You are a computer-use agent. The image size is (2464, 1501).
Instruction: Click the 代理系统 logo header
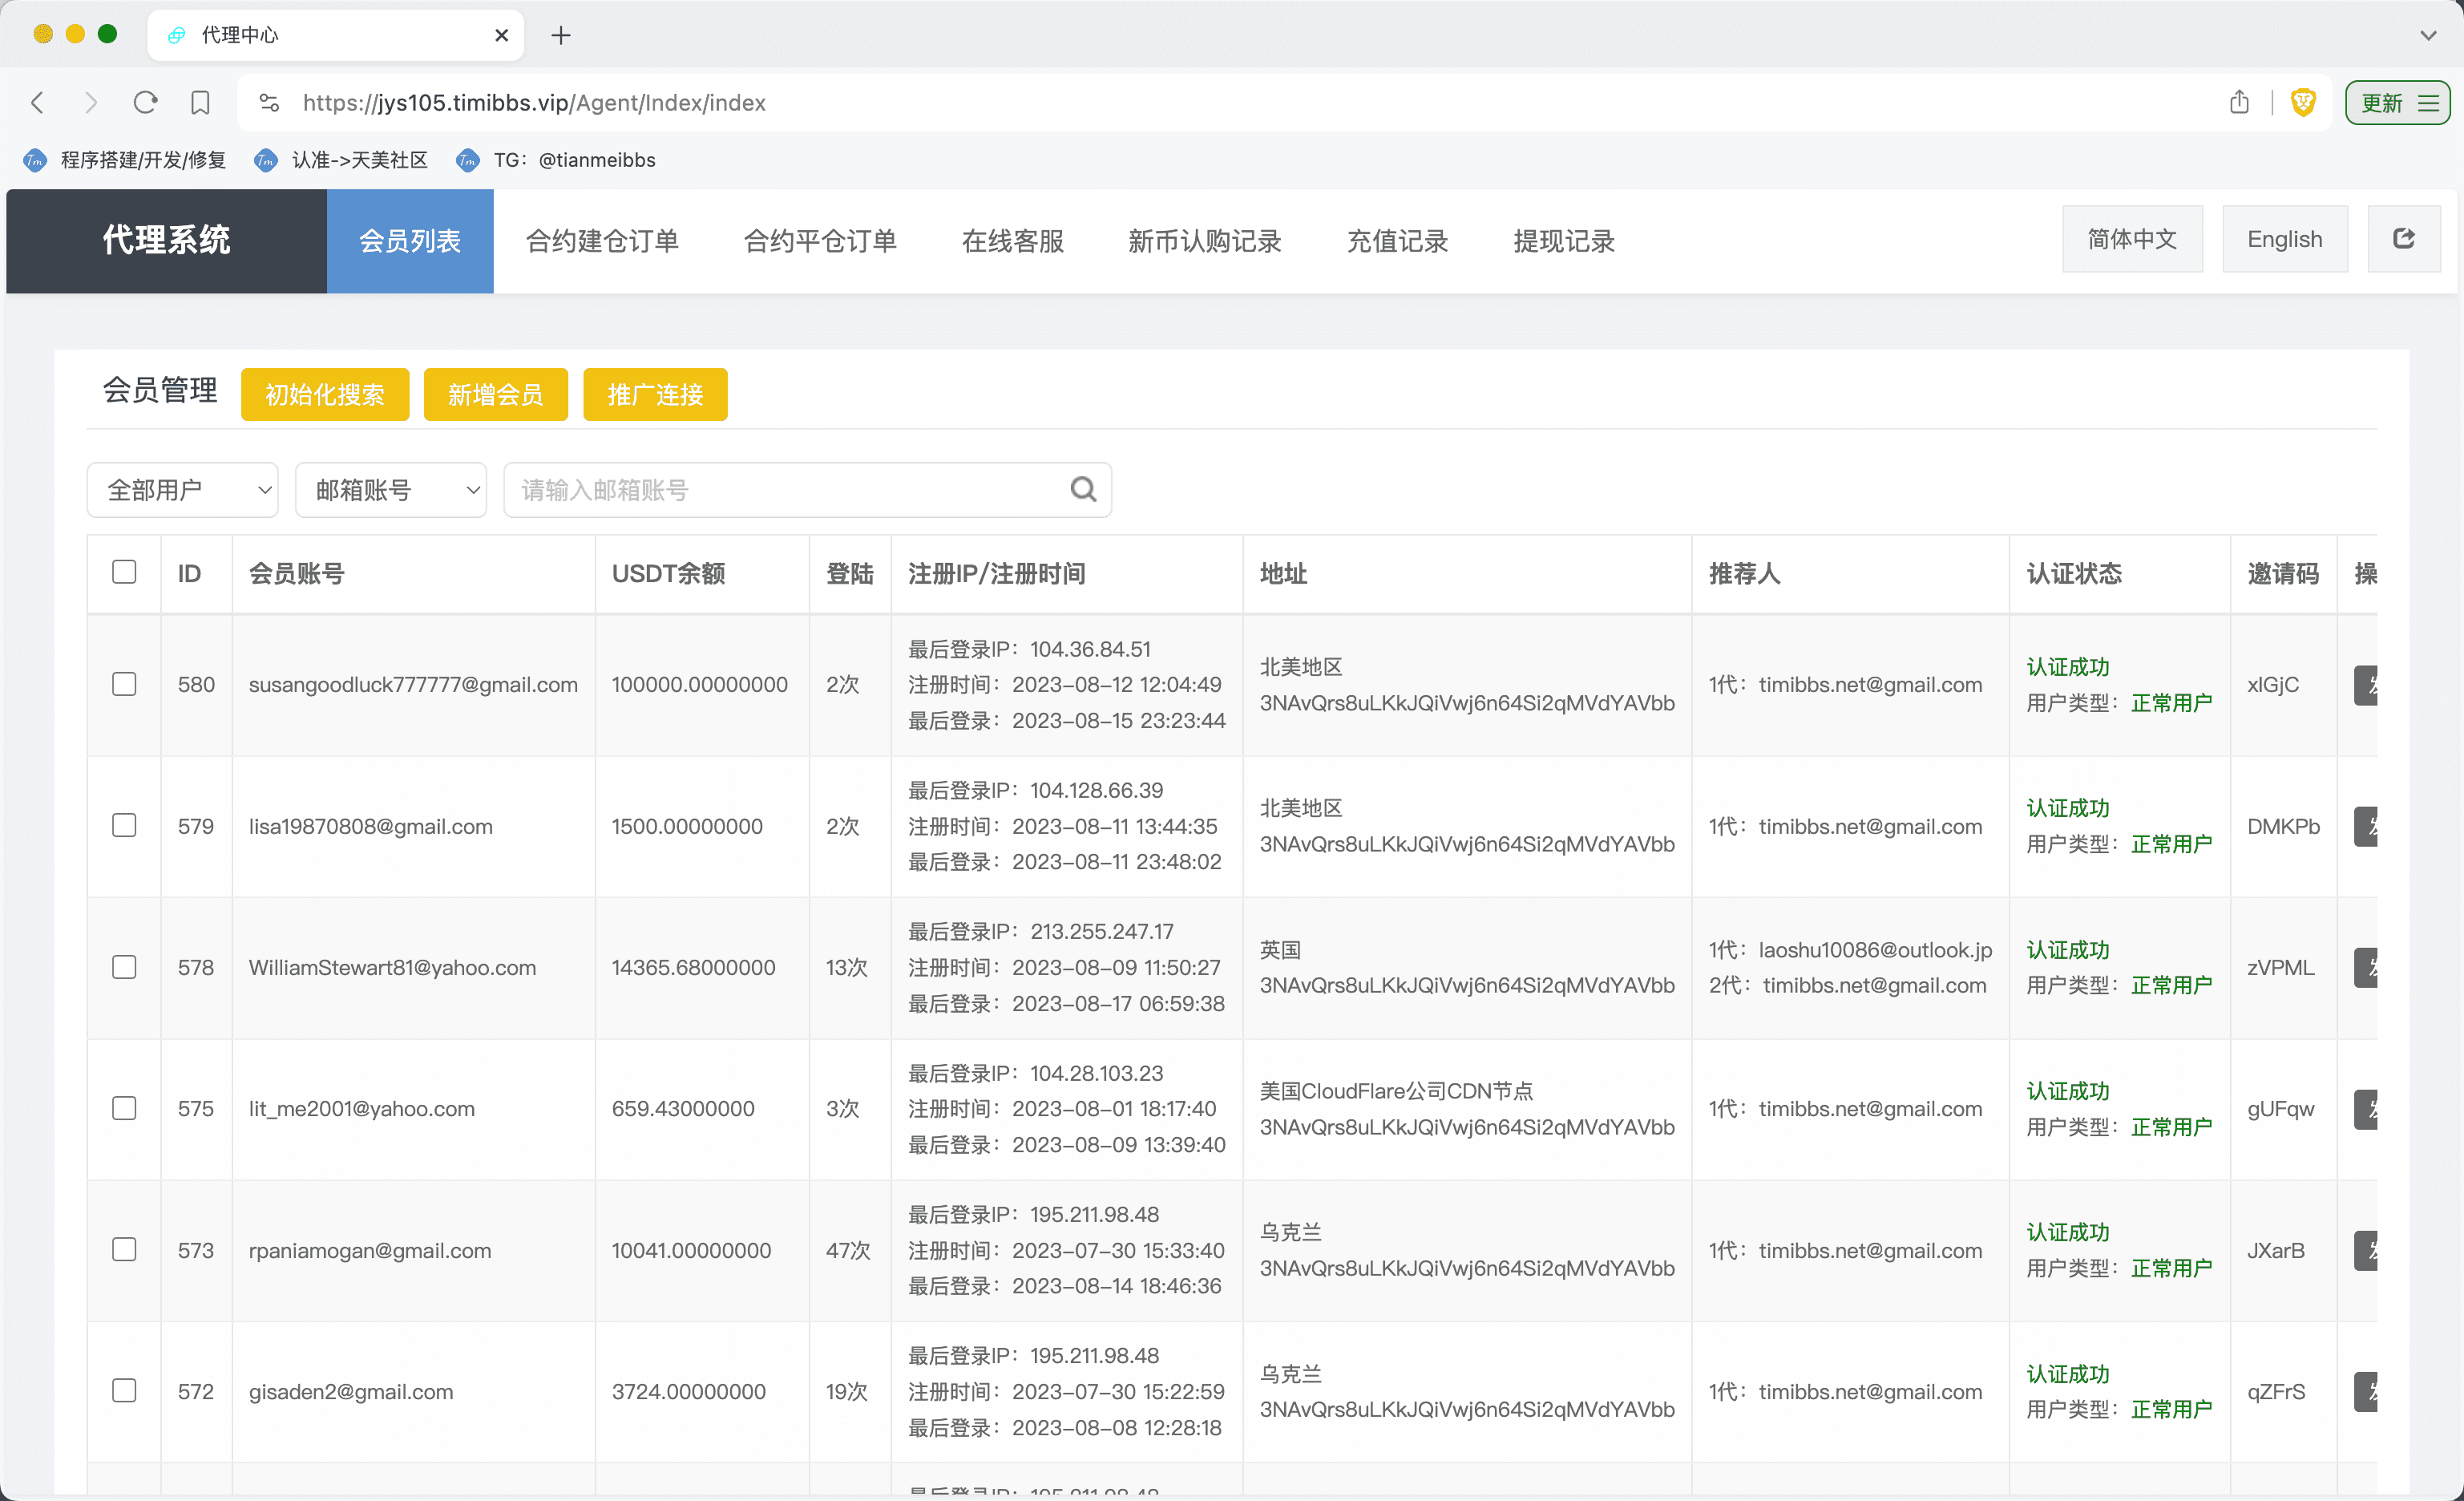click(x=166, y=241)
